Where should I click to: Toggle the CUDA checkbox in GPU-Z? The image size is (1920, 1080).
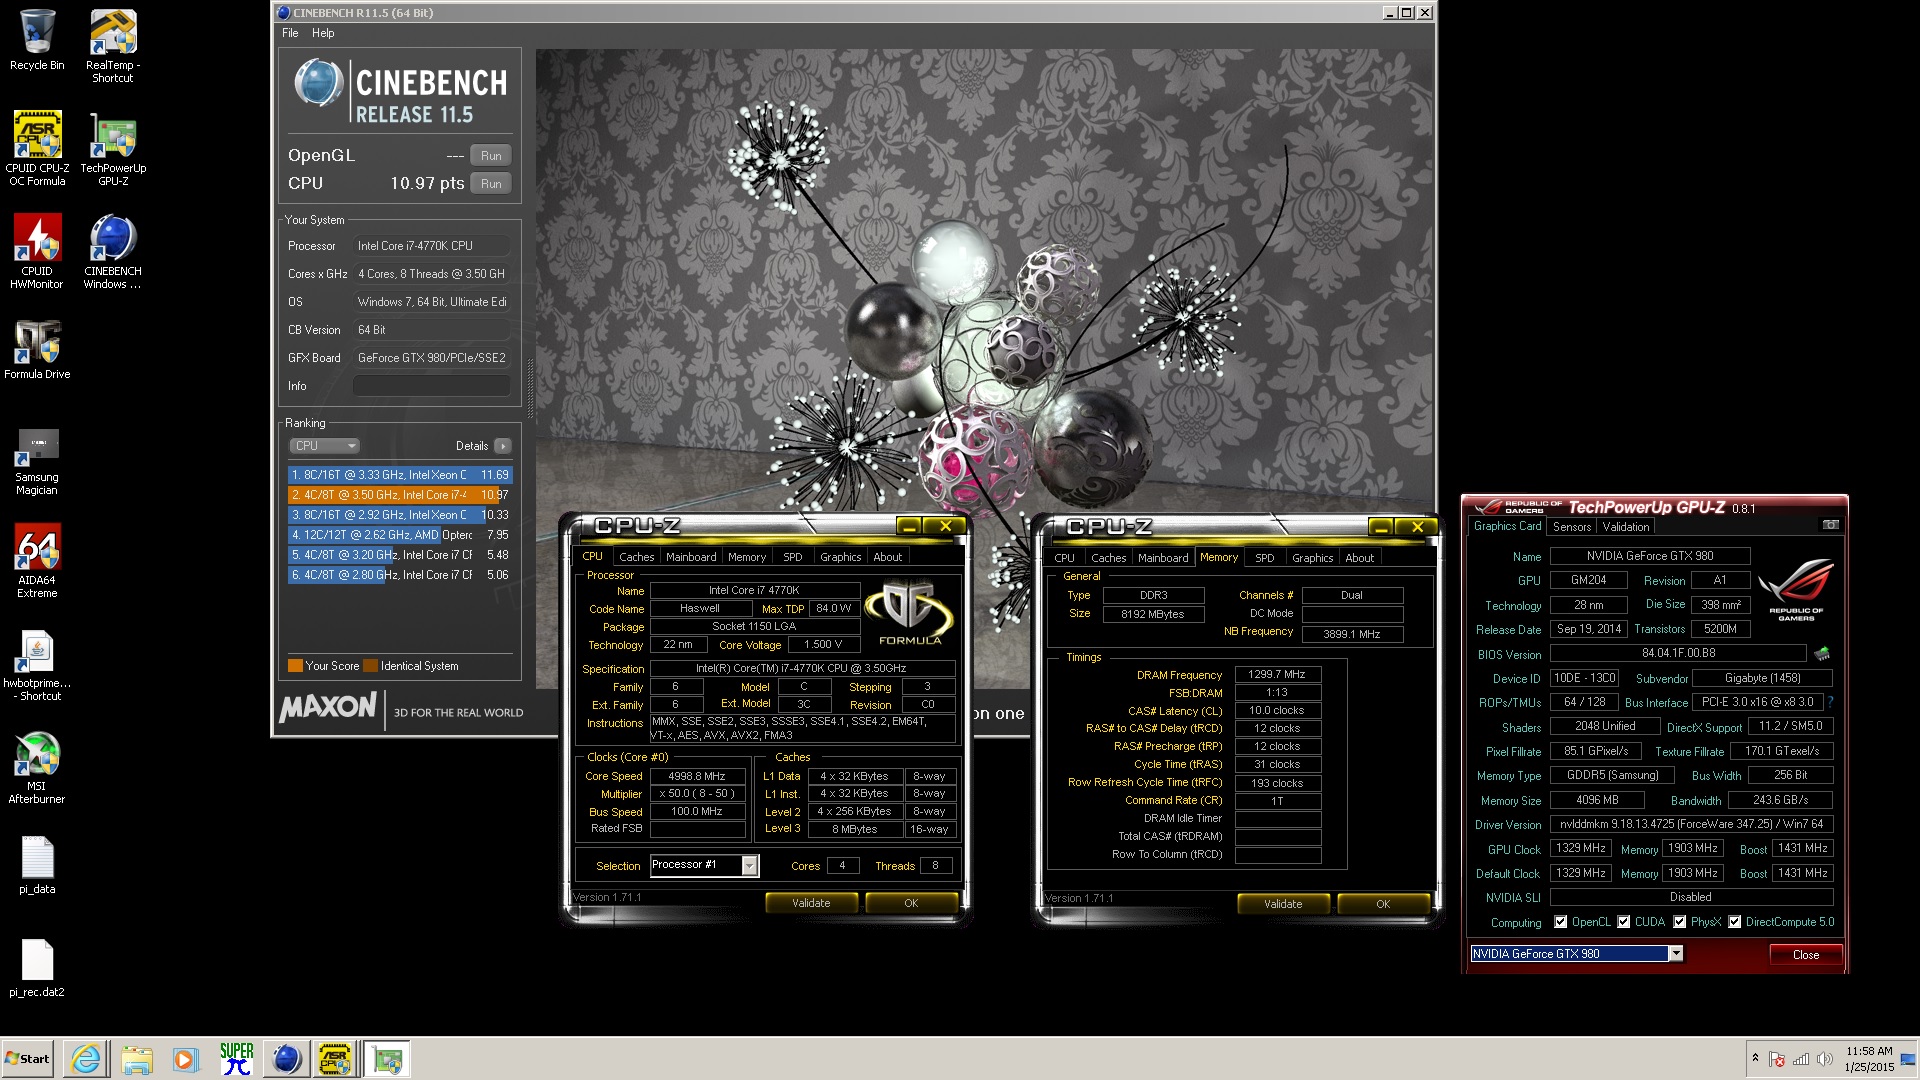(1623, 922)
